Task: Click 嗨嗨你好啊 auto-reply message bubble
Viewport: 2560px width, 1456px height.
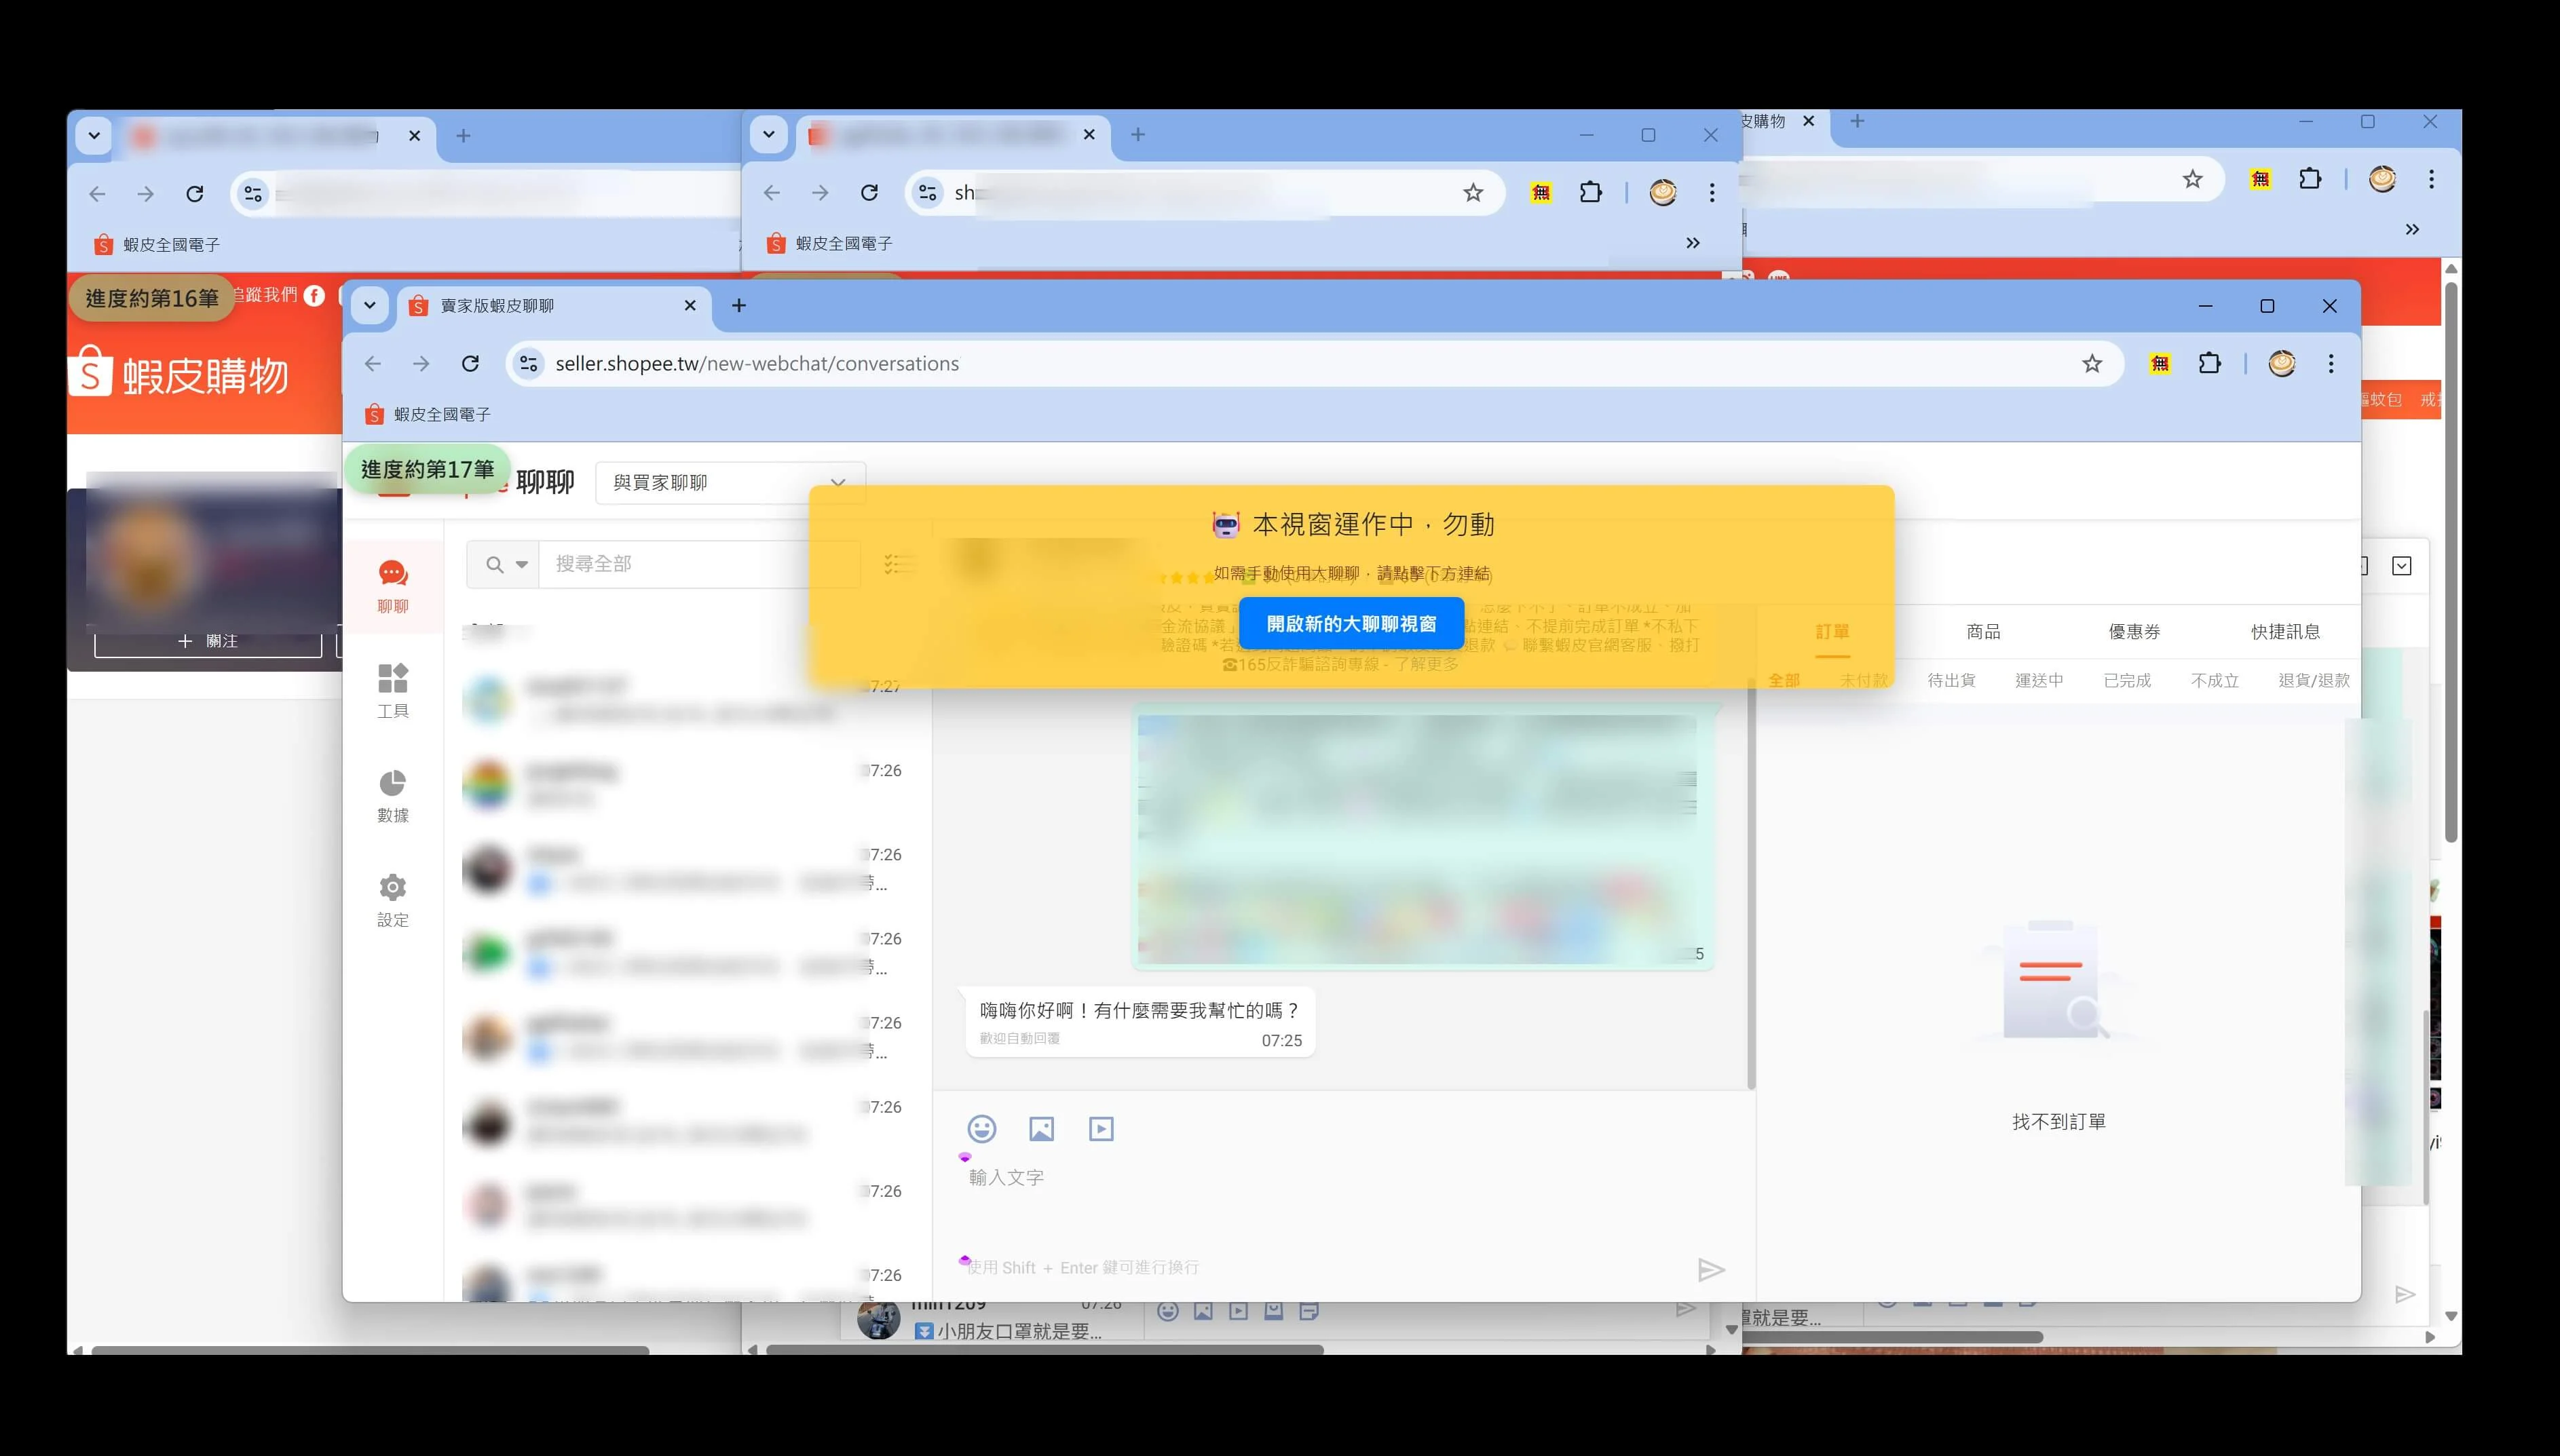Action: coord(1140,1022)
